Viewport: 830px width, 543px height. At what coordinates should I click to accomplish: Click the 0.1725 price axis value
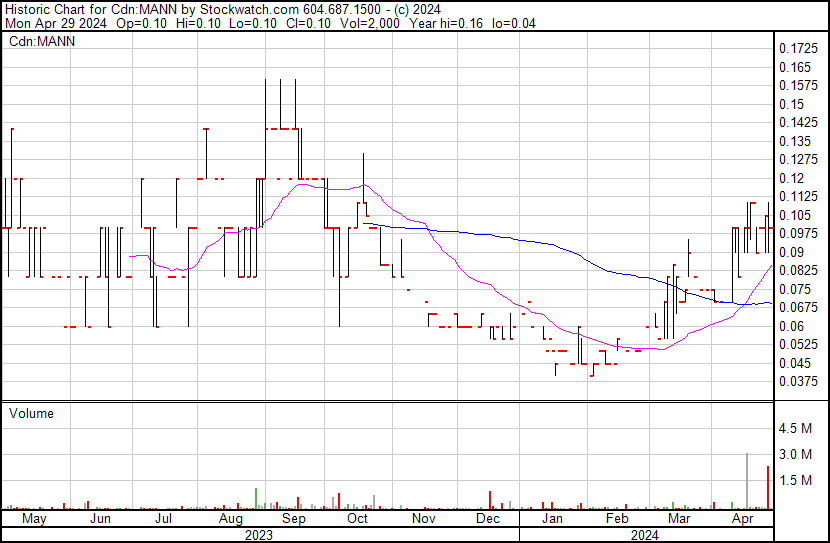[798, 49]
